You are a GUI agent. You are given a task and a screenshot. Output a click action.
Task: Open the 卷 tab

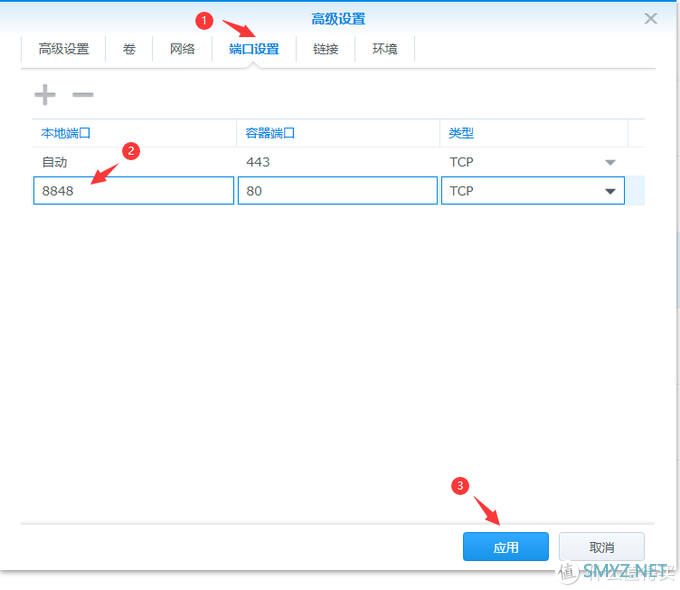tap(129, 49)
